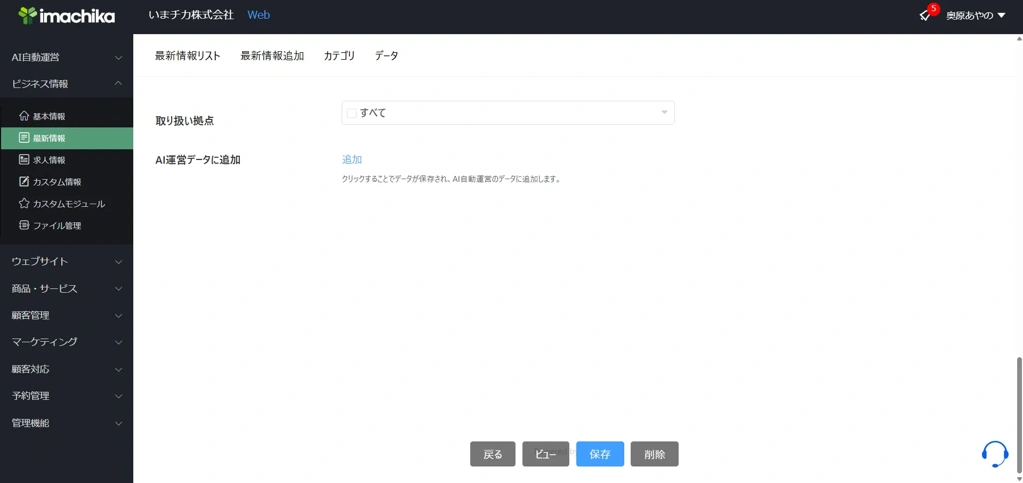
Task: Expand the 顧客管理 sidebar section
Action: (x=66, y=315)
